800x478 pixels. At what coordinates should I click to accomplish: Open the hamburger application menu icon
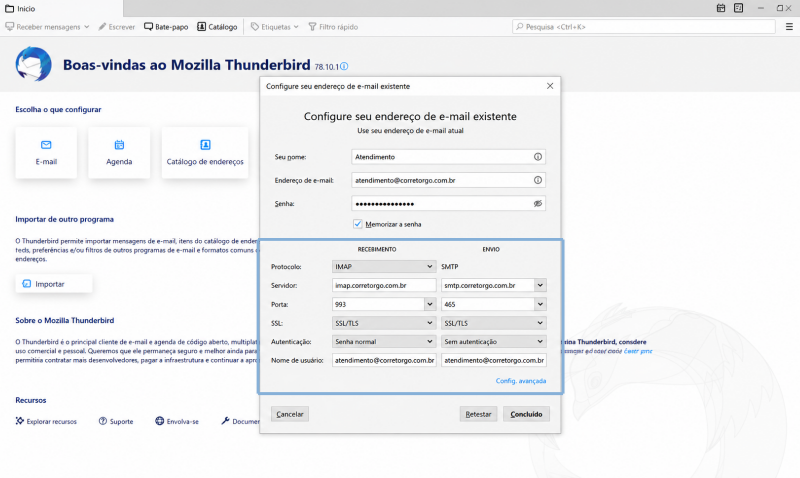click(789, 27)
